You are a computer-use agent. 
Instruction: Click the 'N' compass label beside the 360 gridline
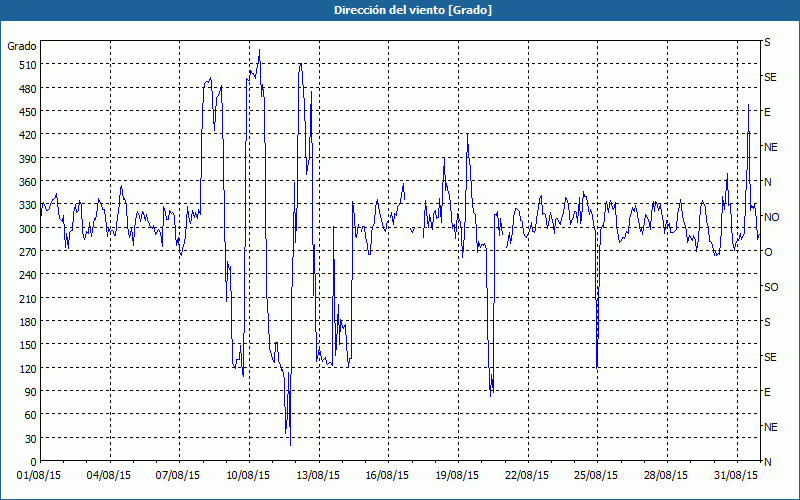(768, 182)
